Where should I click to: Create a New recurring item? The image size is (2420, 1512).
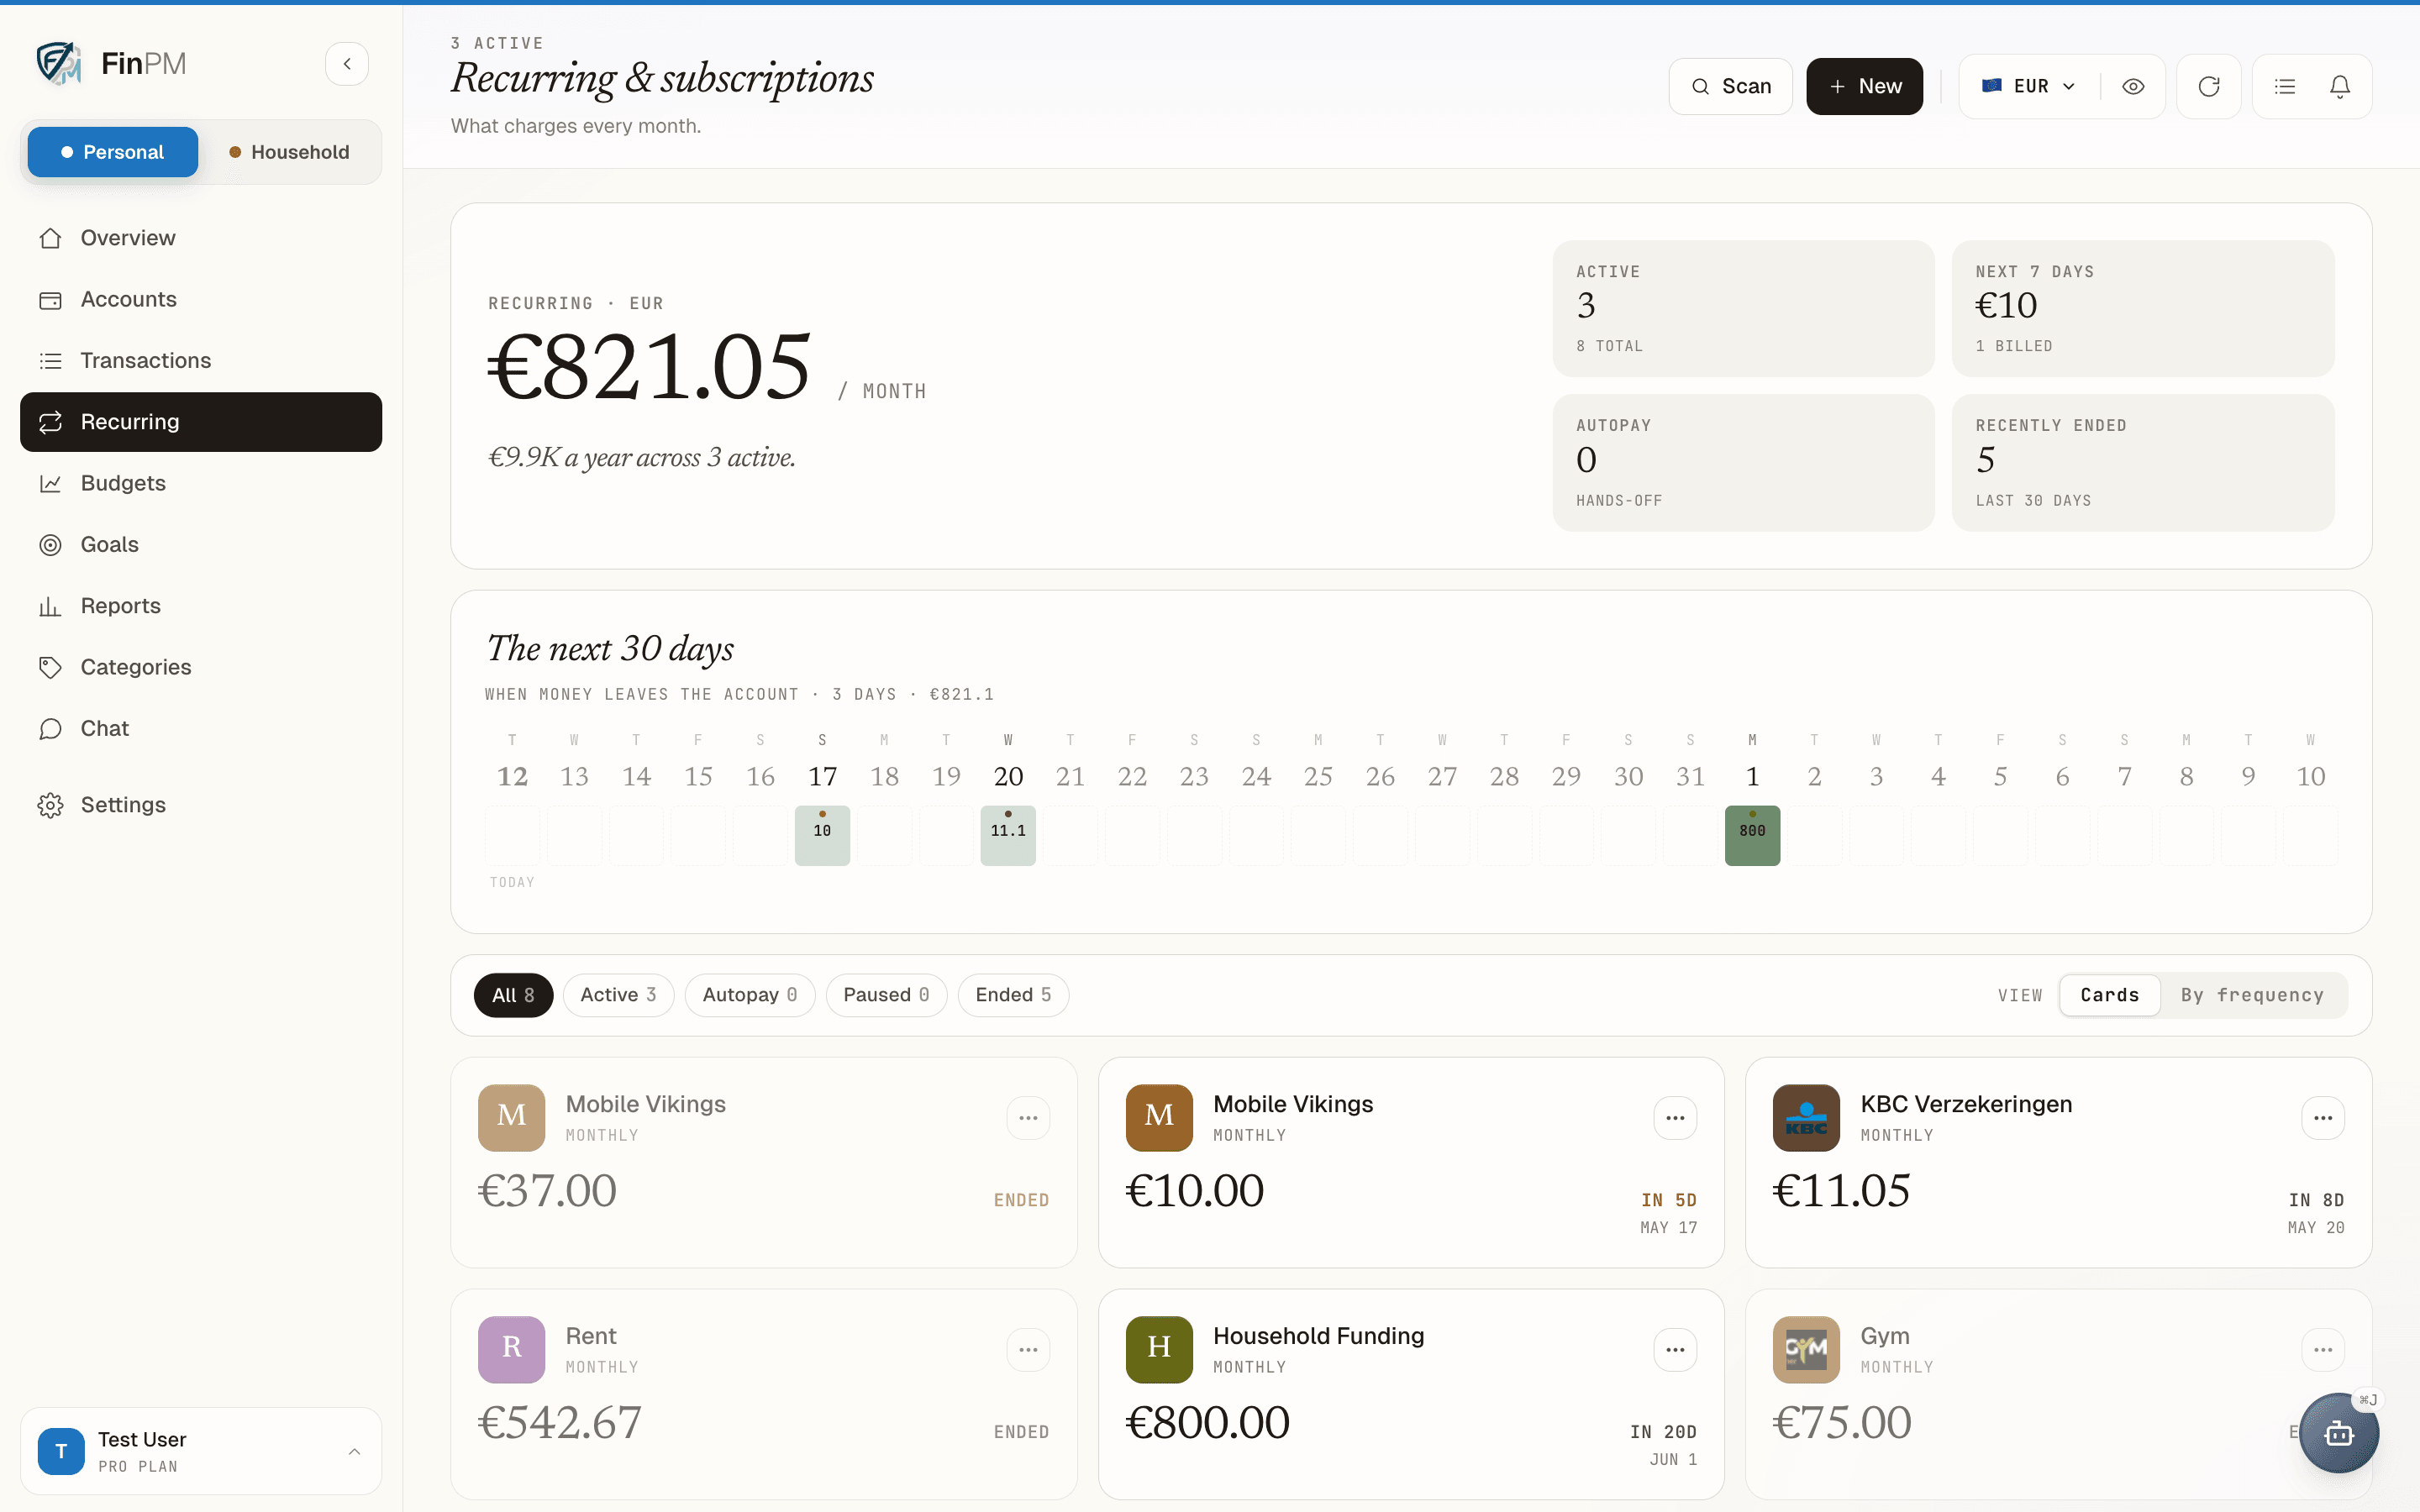[1864, 86]
